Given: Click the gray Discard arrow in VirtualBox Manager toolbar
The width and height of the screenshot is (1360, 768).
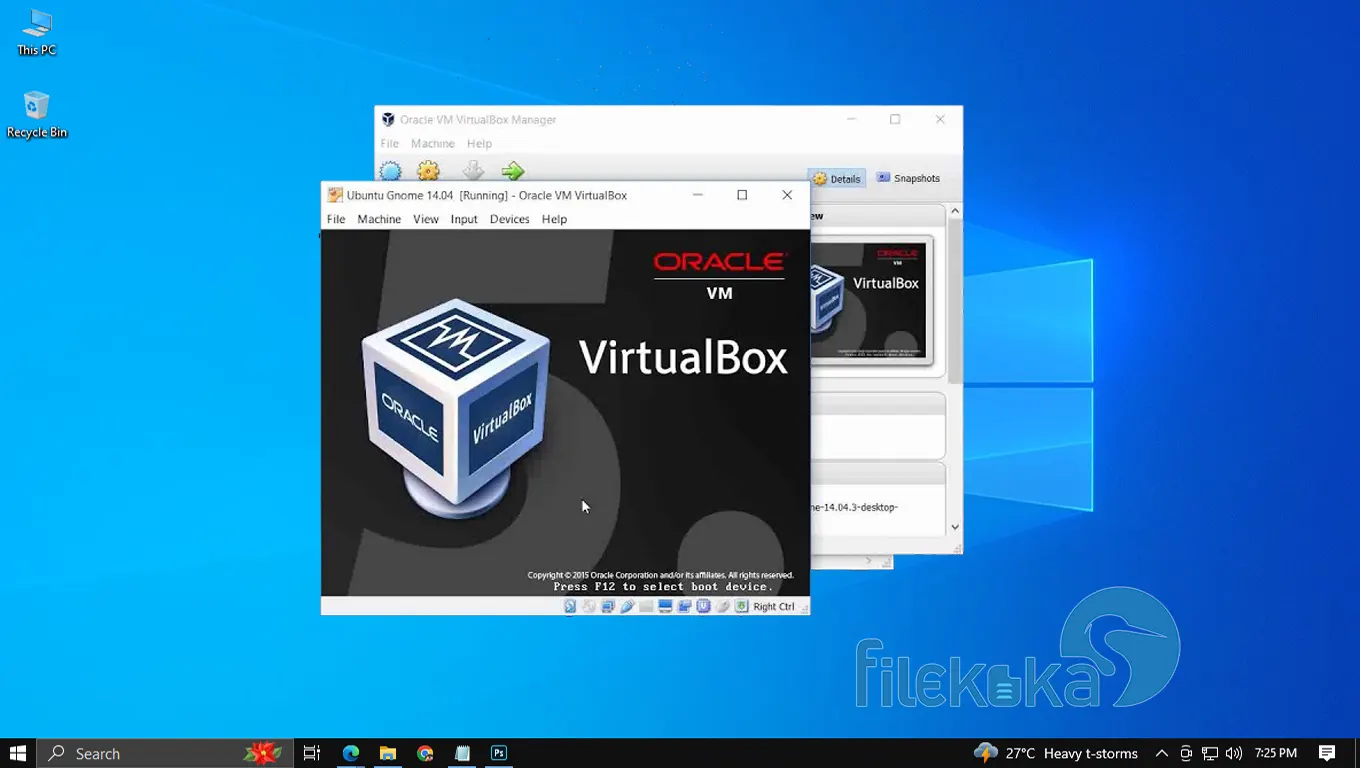Looking at the screenshot, I should (473, 172).
